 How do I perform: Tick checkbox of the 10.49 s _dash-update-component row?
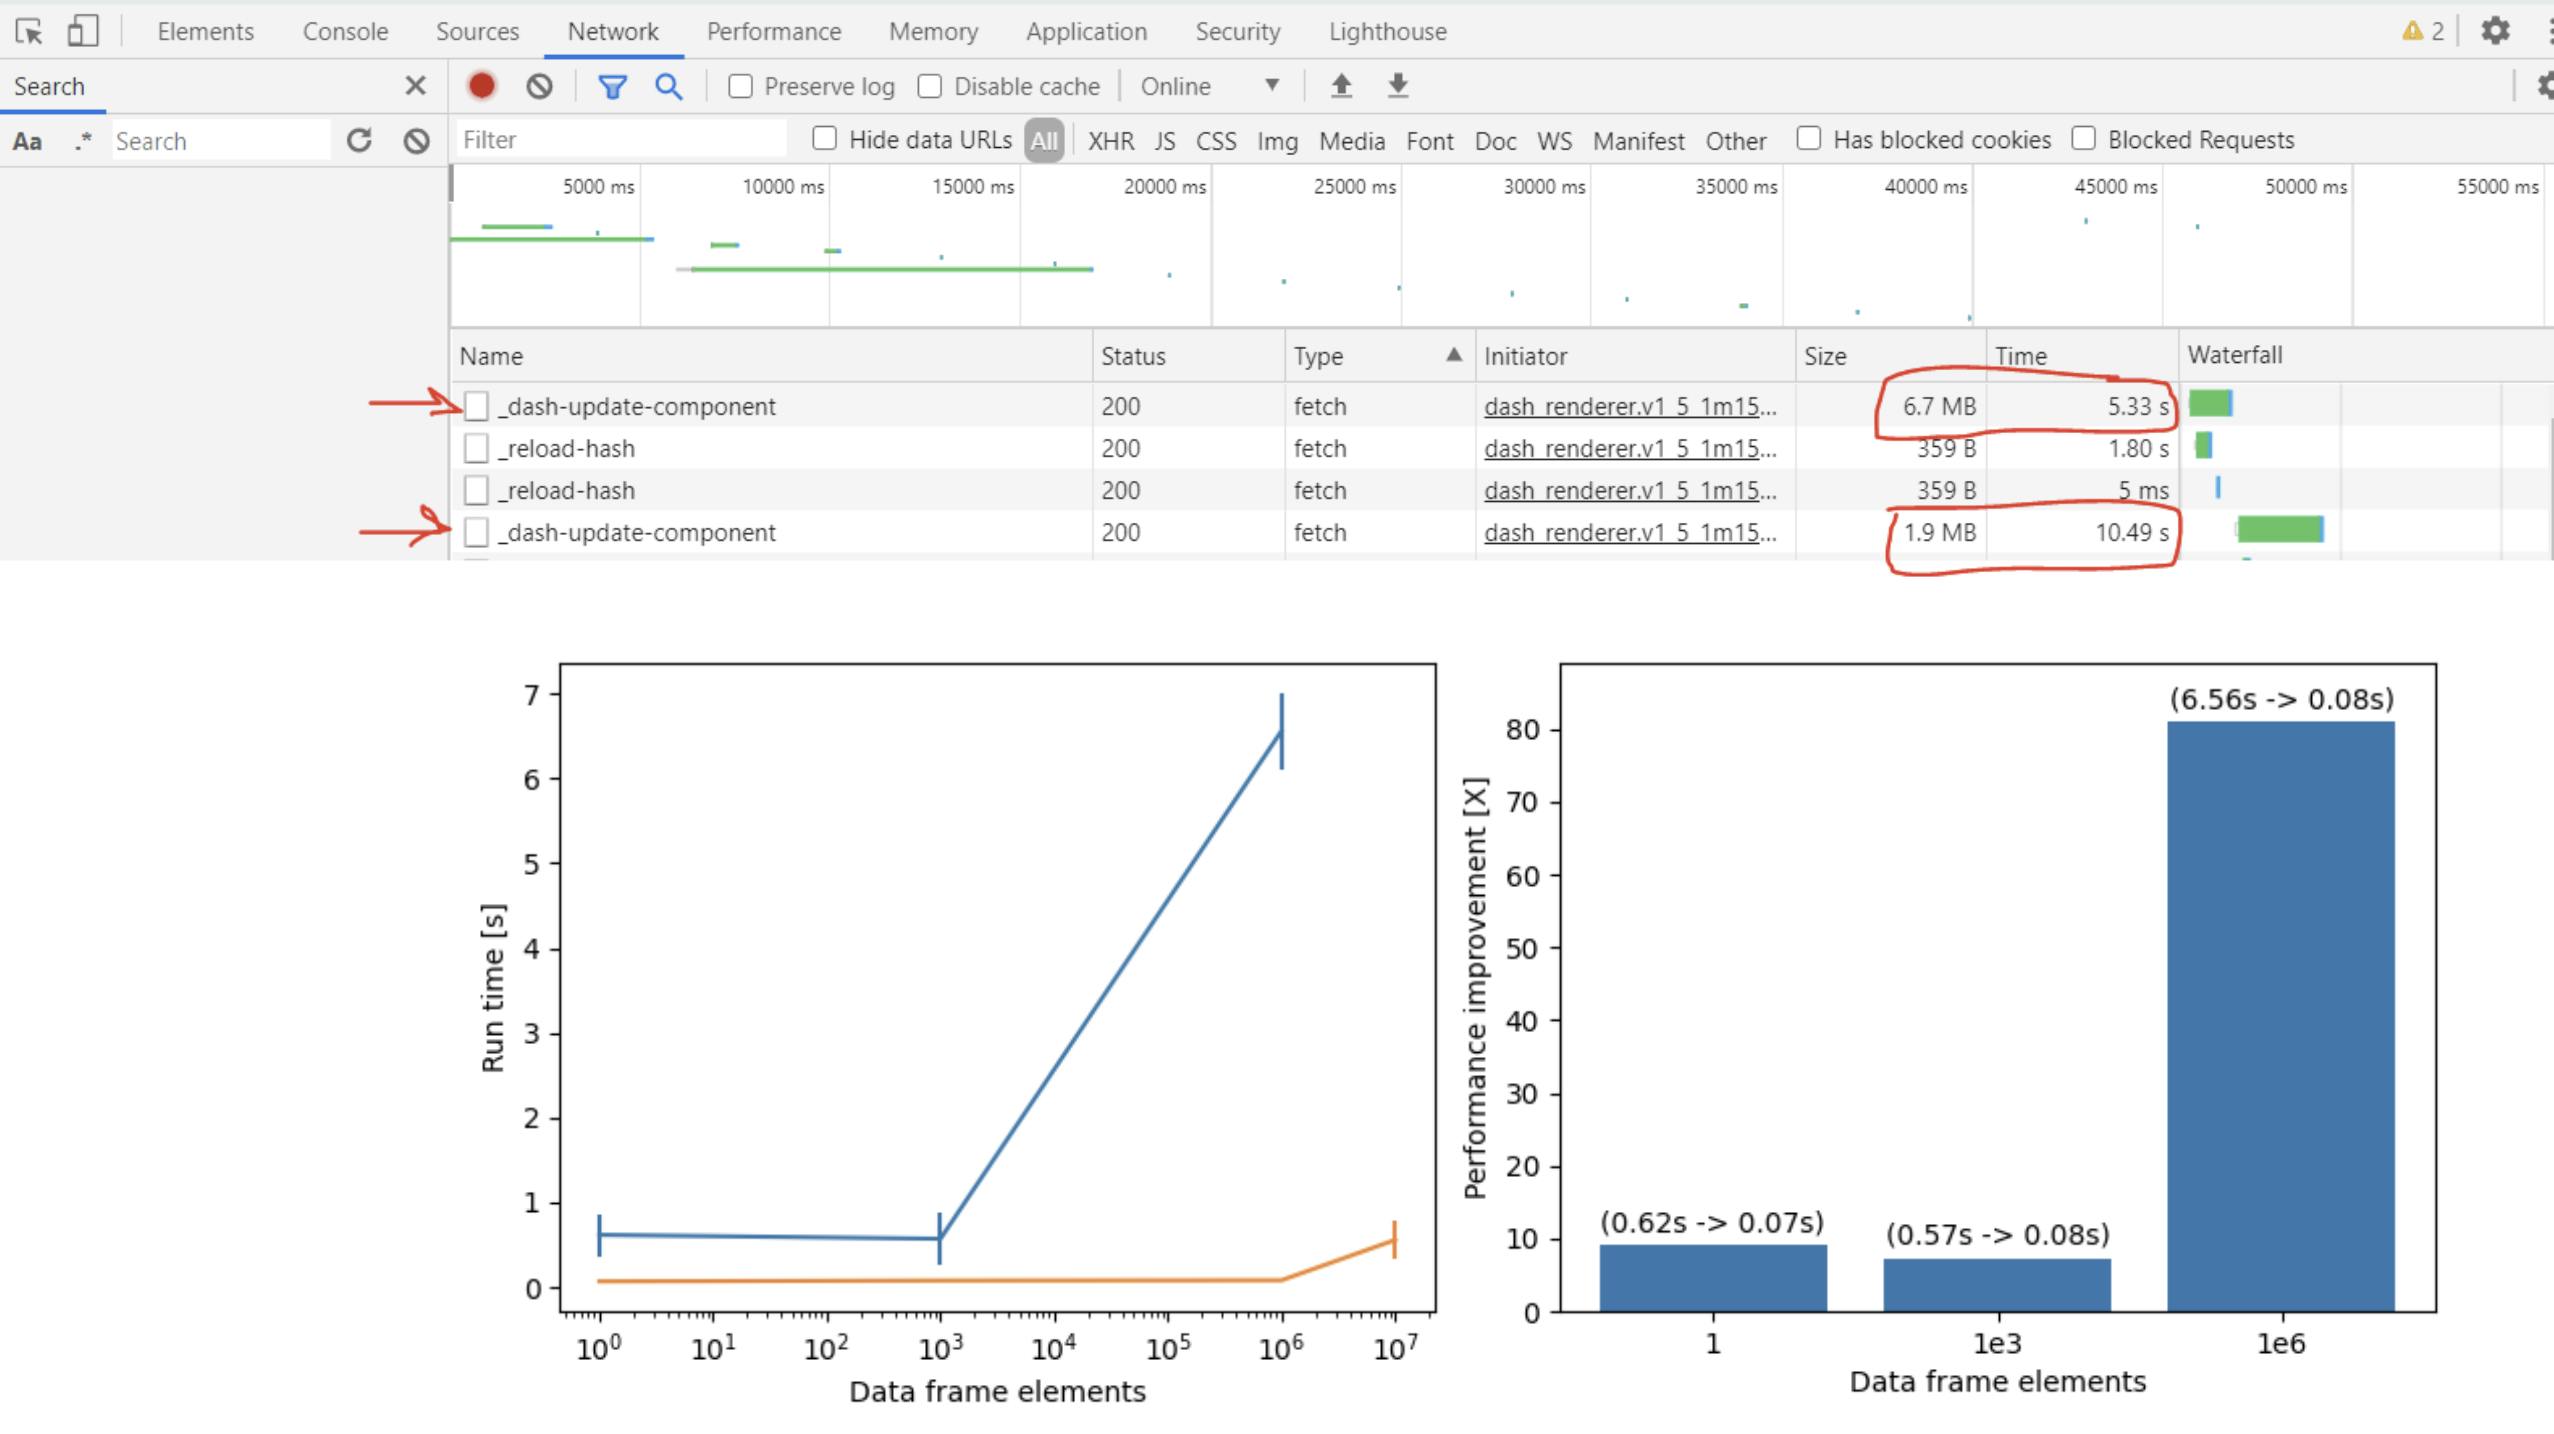[476, 532]
